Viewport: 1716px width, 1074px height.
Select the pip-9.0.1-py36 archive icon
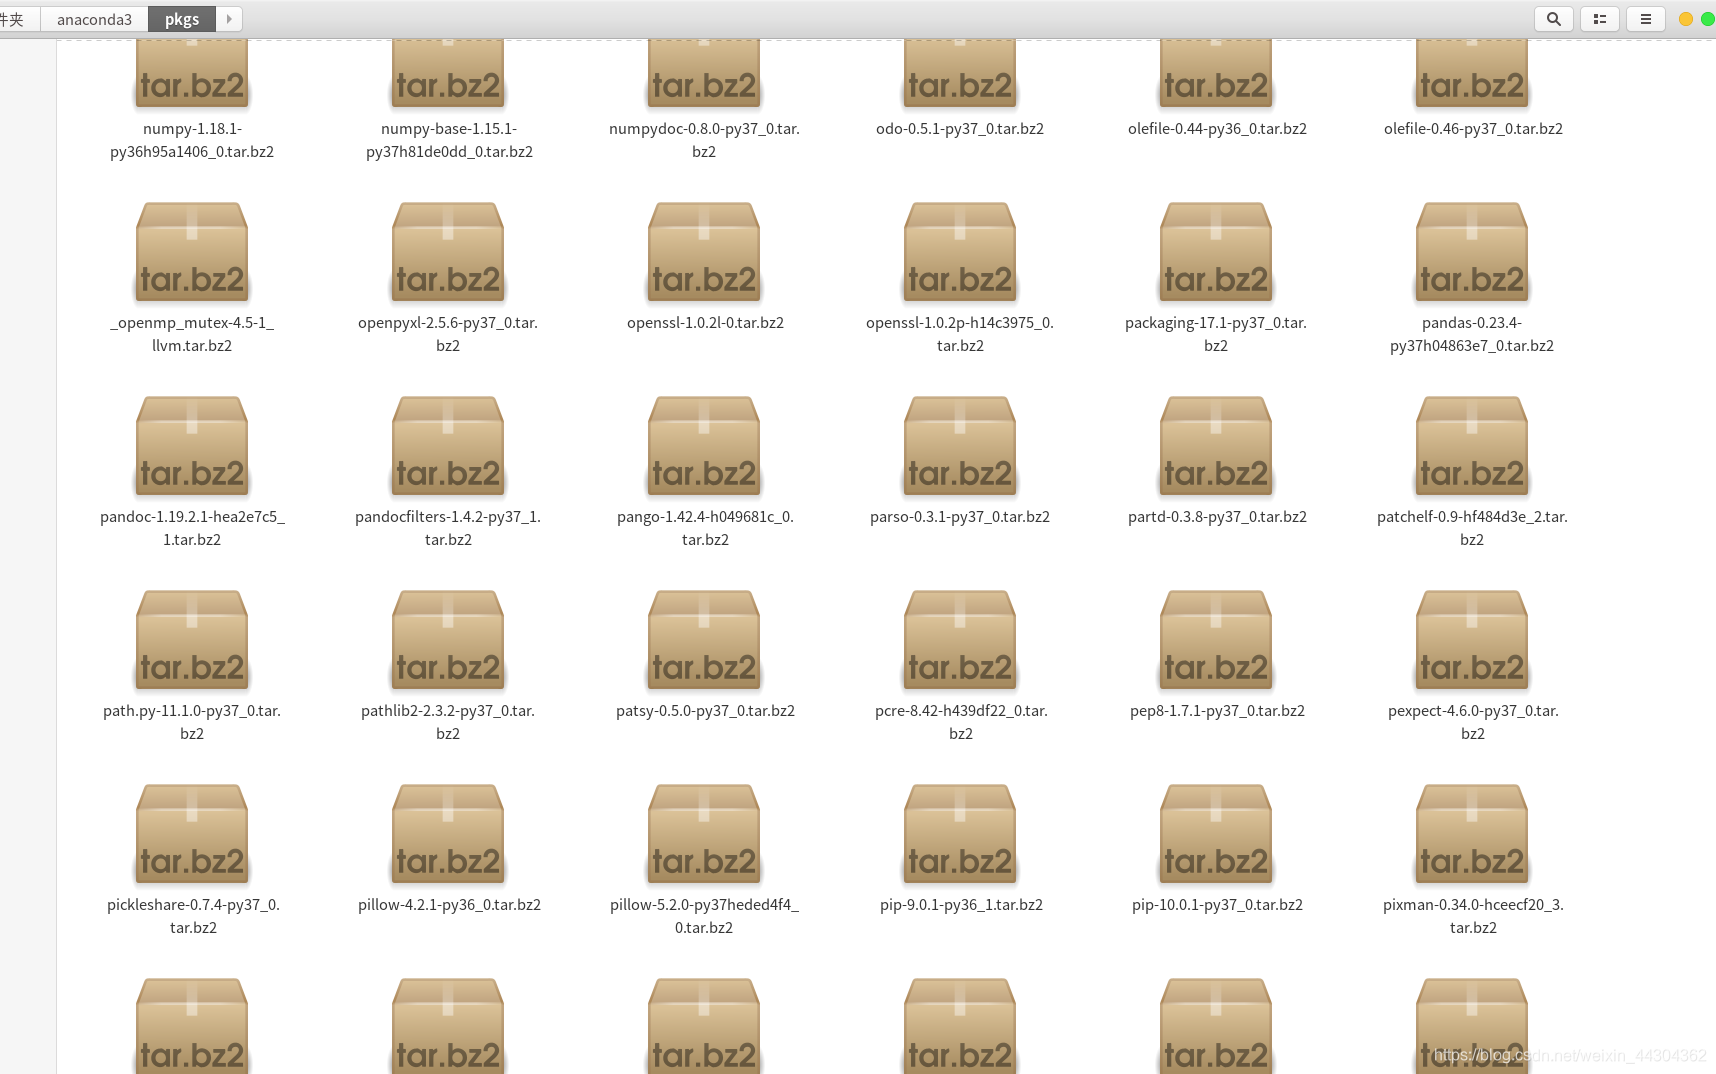click(960, 834)
